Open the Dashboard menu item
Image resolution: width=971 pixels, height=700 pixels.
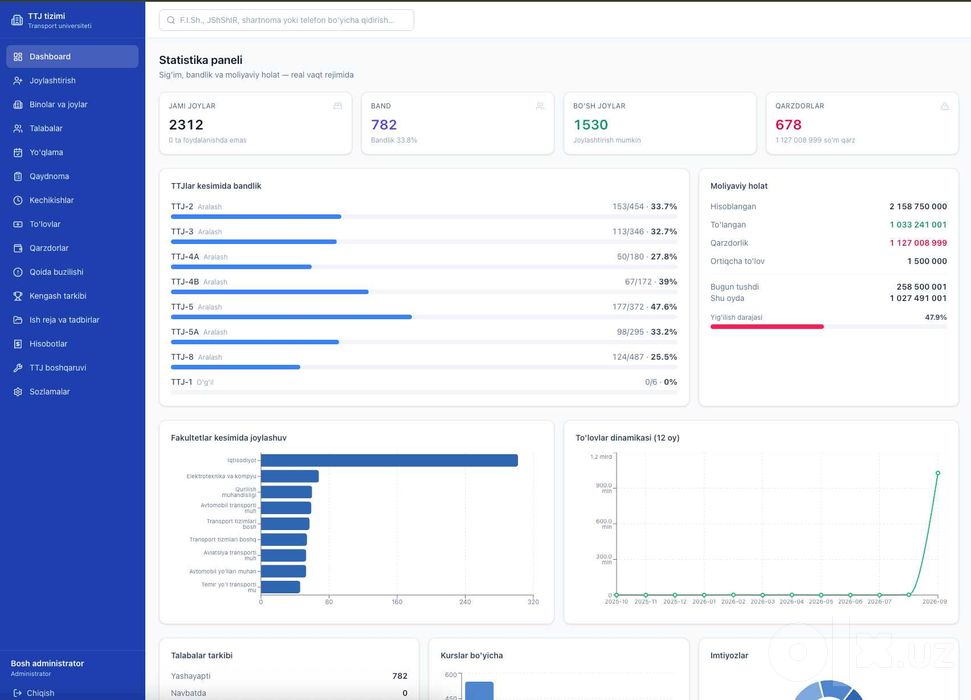pyautogui.click(x=72, y=56)
